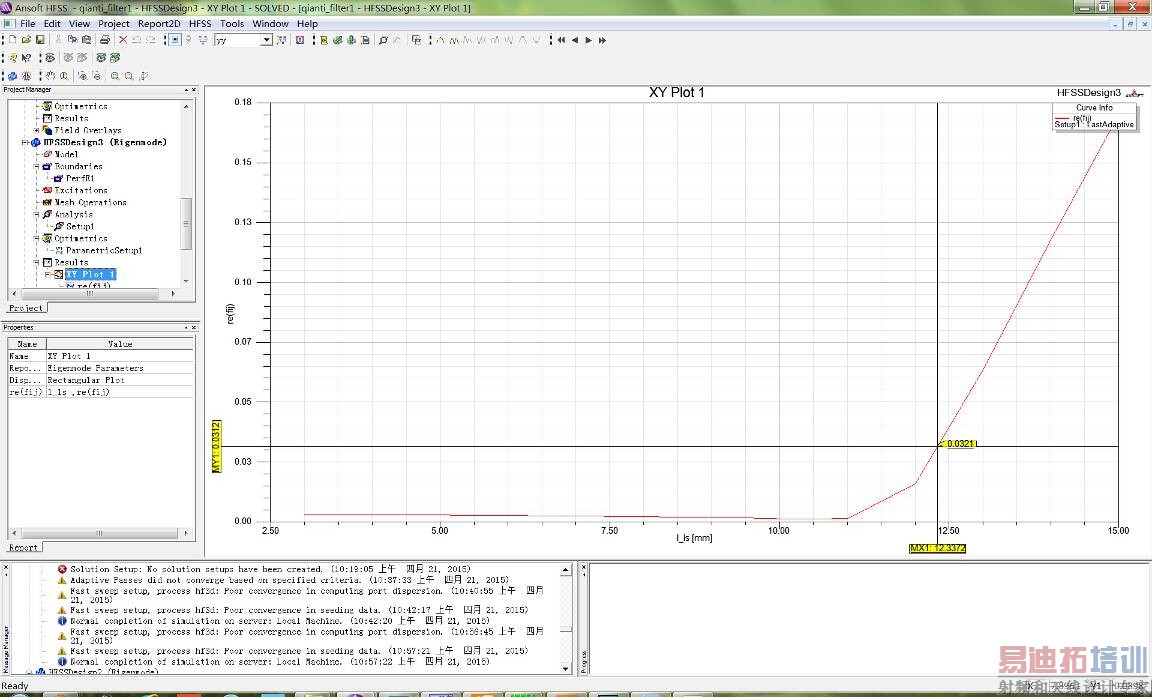Open the Help menu
The height and width of the screenshot is (697, 1152).
pos(307,24)
